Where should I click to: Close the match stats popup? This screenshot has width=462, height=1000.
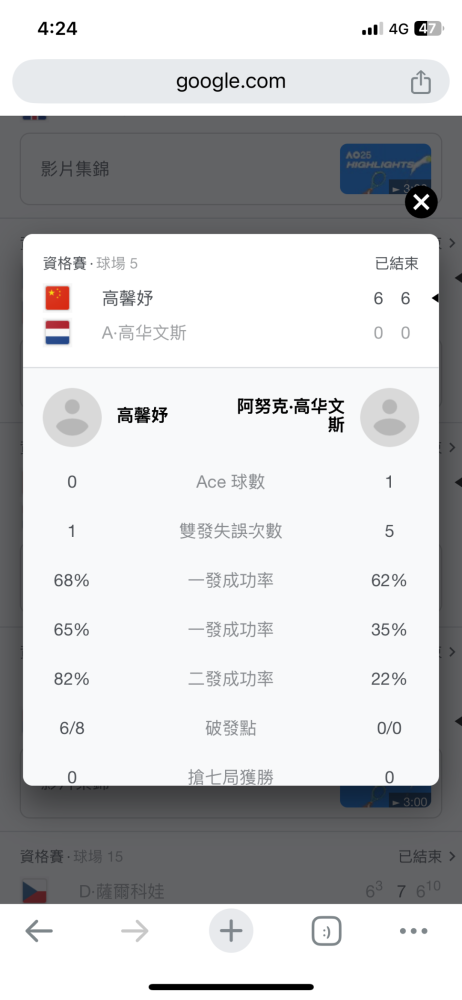421,203
